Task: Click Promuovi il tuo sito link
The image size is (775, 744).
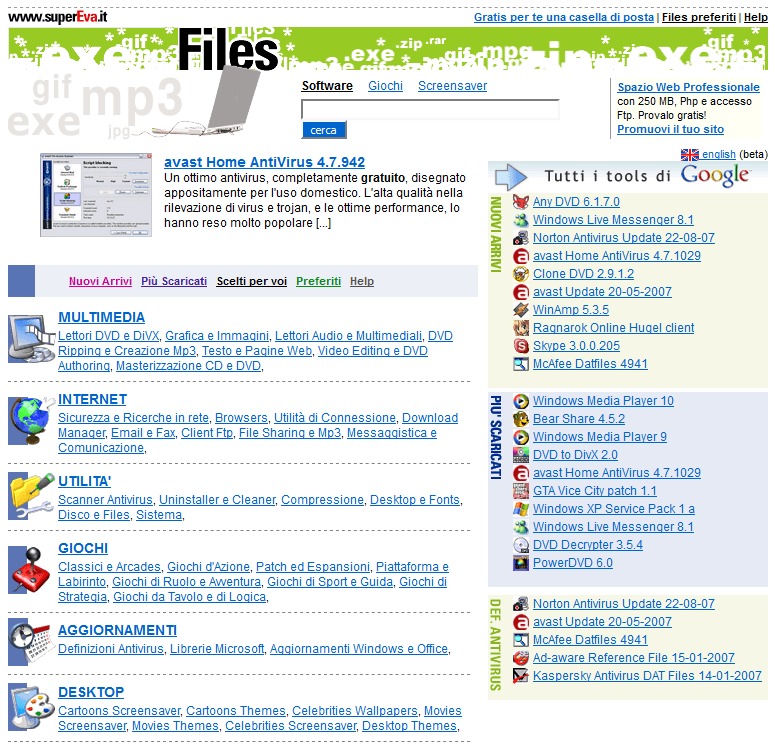Action: point(670,130)
